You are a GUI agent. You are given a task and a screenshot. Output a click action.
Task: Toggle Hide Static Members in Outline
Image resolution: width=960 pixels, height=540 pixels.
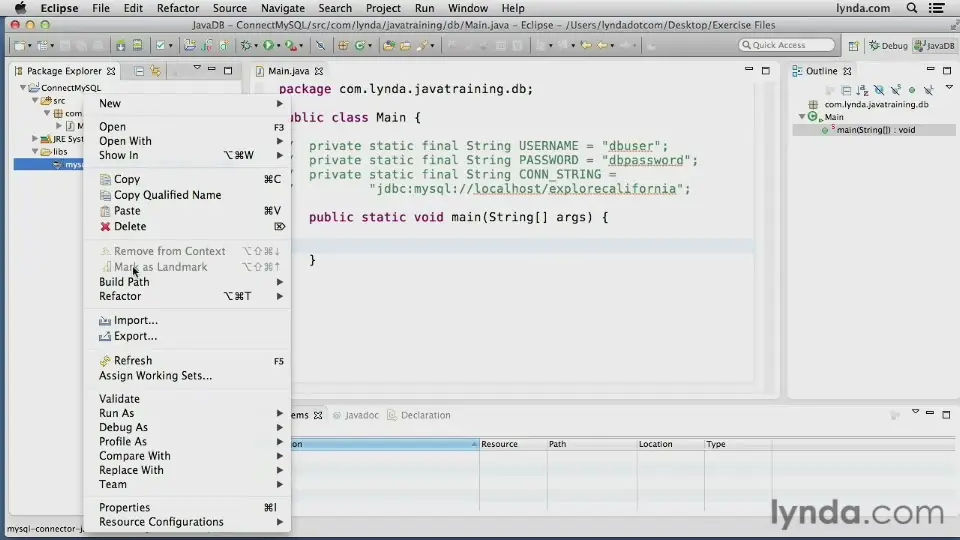pos(896,91)
